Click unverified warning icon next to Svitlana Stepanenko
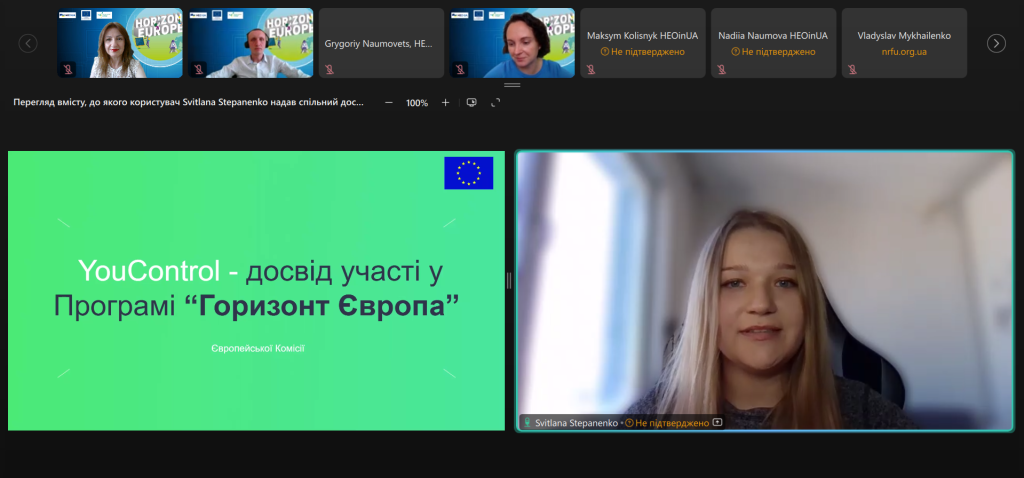Viewport: 1024px width, 478px height. click(629, 423)
